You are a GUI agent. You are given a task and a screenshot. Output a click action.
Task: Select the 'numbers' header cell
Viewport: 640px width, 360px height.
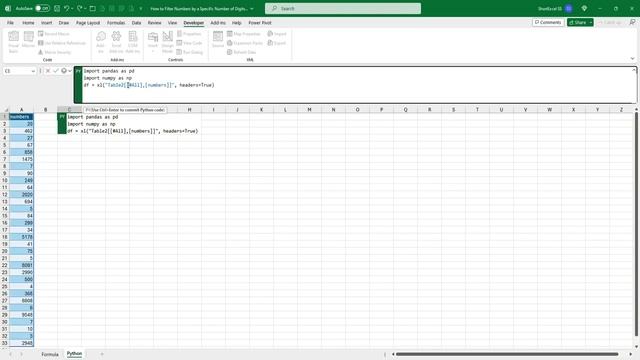(x=22, y=117)
